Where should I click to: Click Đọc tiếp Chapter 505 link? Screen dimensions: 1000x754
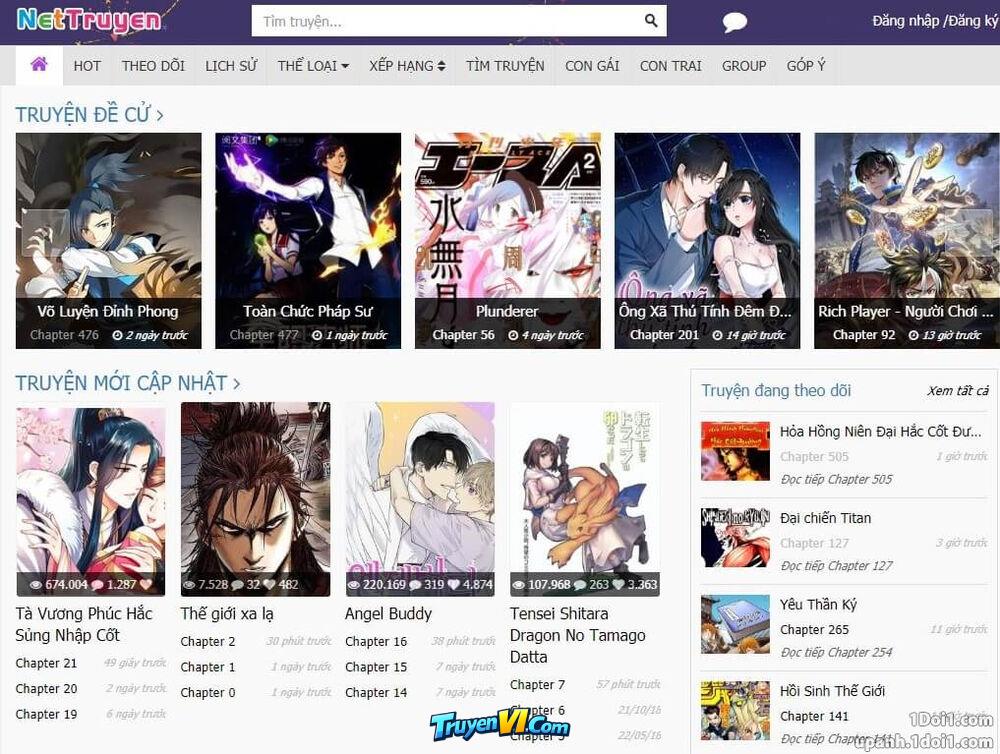pos(836,479)
